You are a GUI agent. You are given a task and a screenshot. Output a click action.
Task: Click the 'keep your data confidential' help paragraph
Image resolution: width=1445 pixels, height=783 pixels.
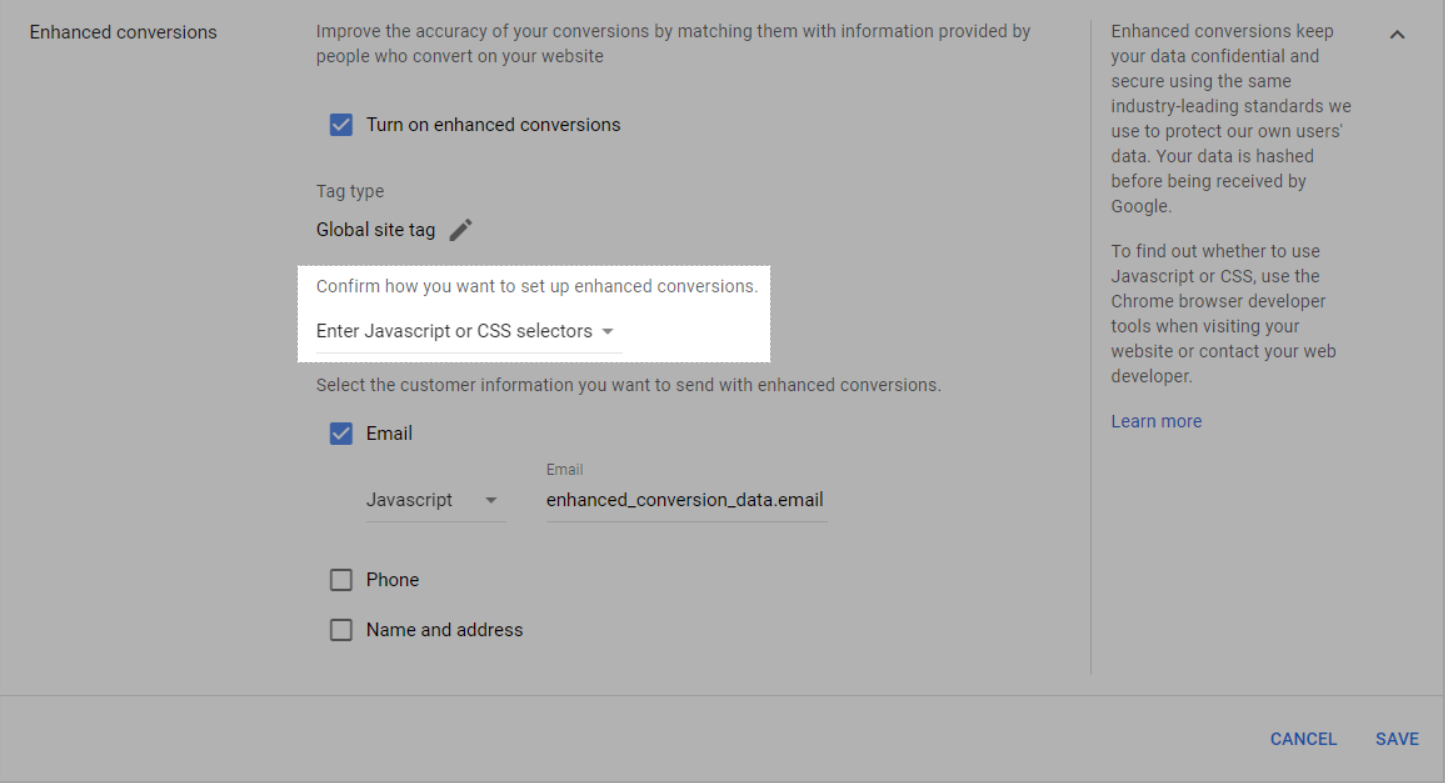pyautogui.click(x=1231, y=119)
